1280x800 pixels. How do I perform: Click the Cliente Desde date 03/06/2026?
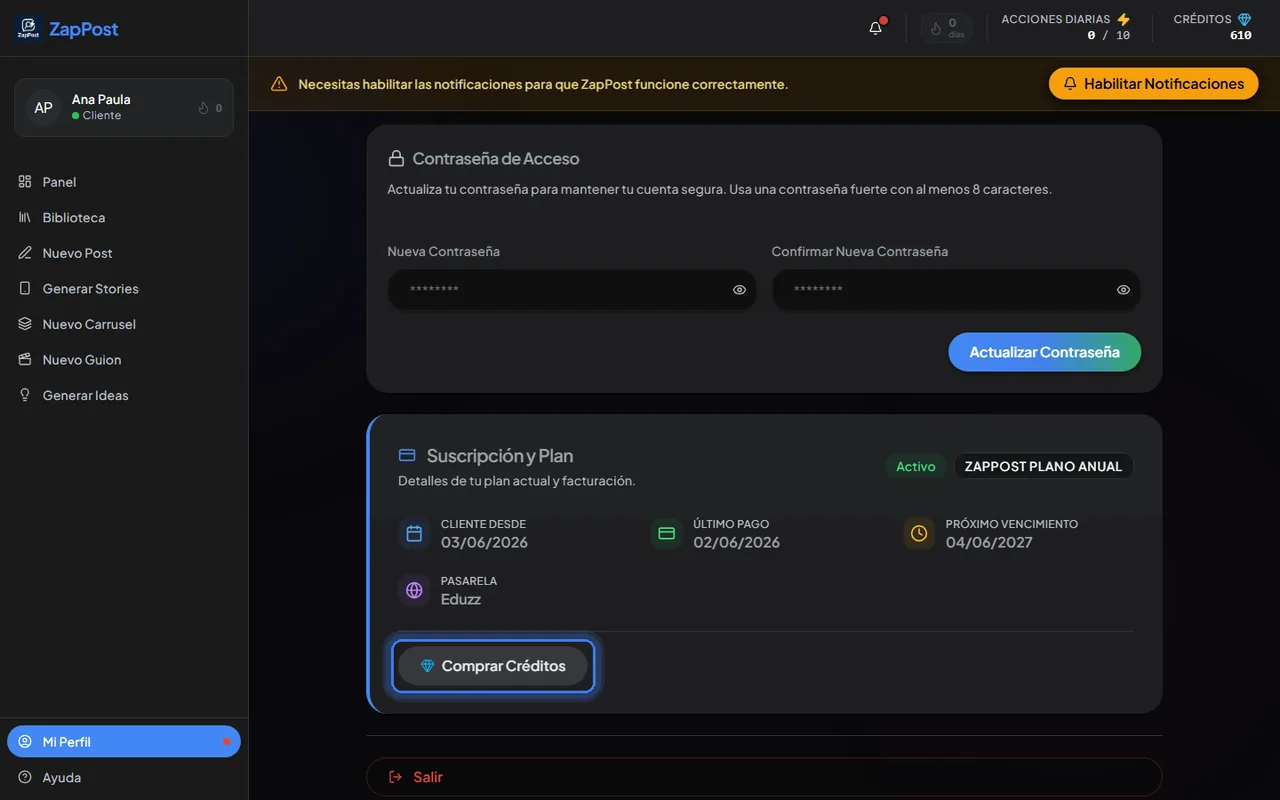484,543
